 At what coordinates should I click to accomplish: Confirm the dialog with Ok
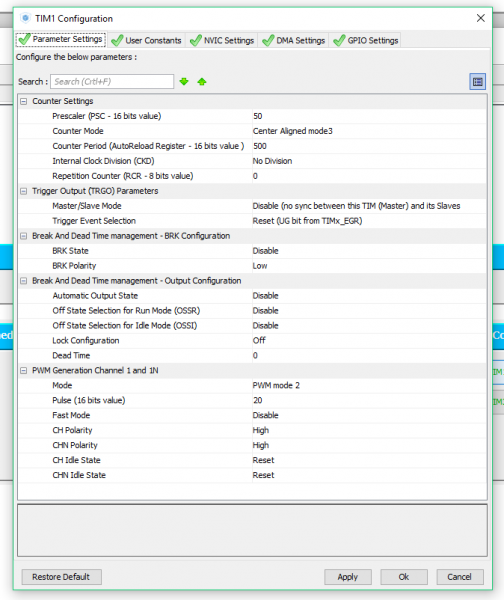point(404,577)
